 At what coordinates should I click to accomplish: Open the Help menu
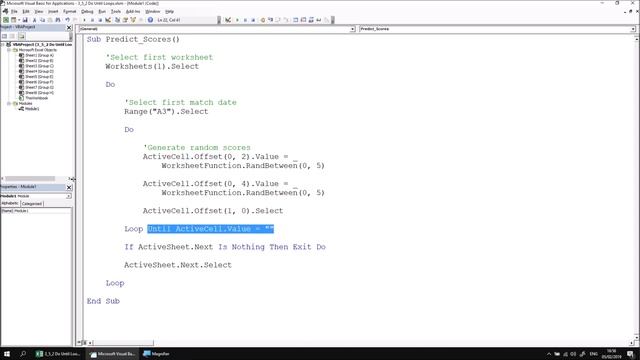pos(169,11)
